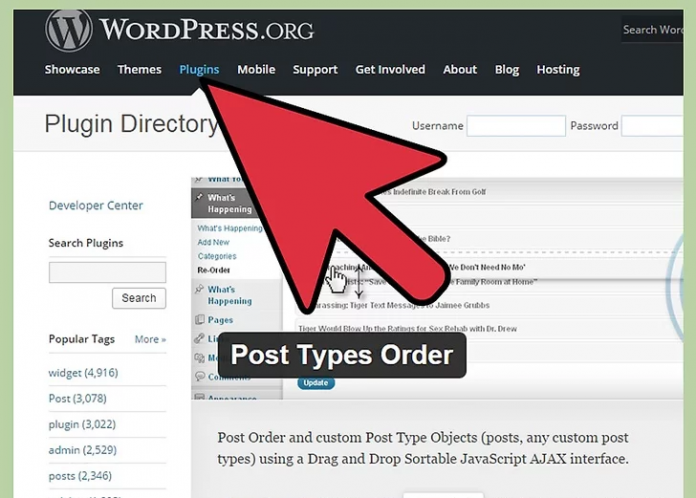Click the blue Update button
The height and width of the screenshot is (498, 696).
pyautogui.click(x=313, y=383)
